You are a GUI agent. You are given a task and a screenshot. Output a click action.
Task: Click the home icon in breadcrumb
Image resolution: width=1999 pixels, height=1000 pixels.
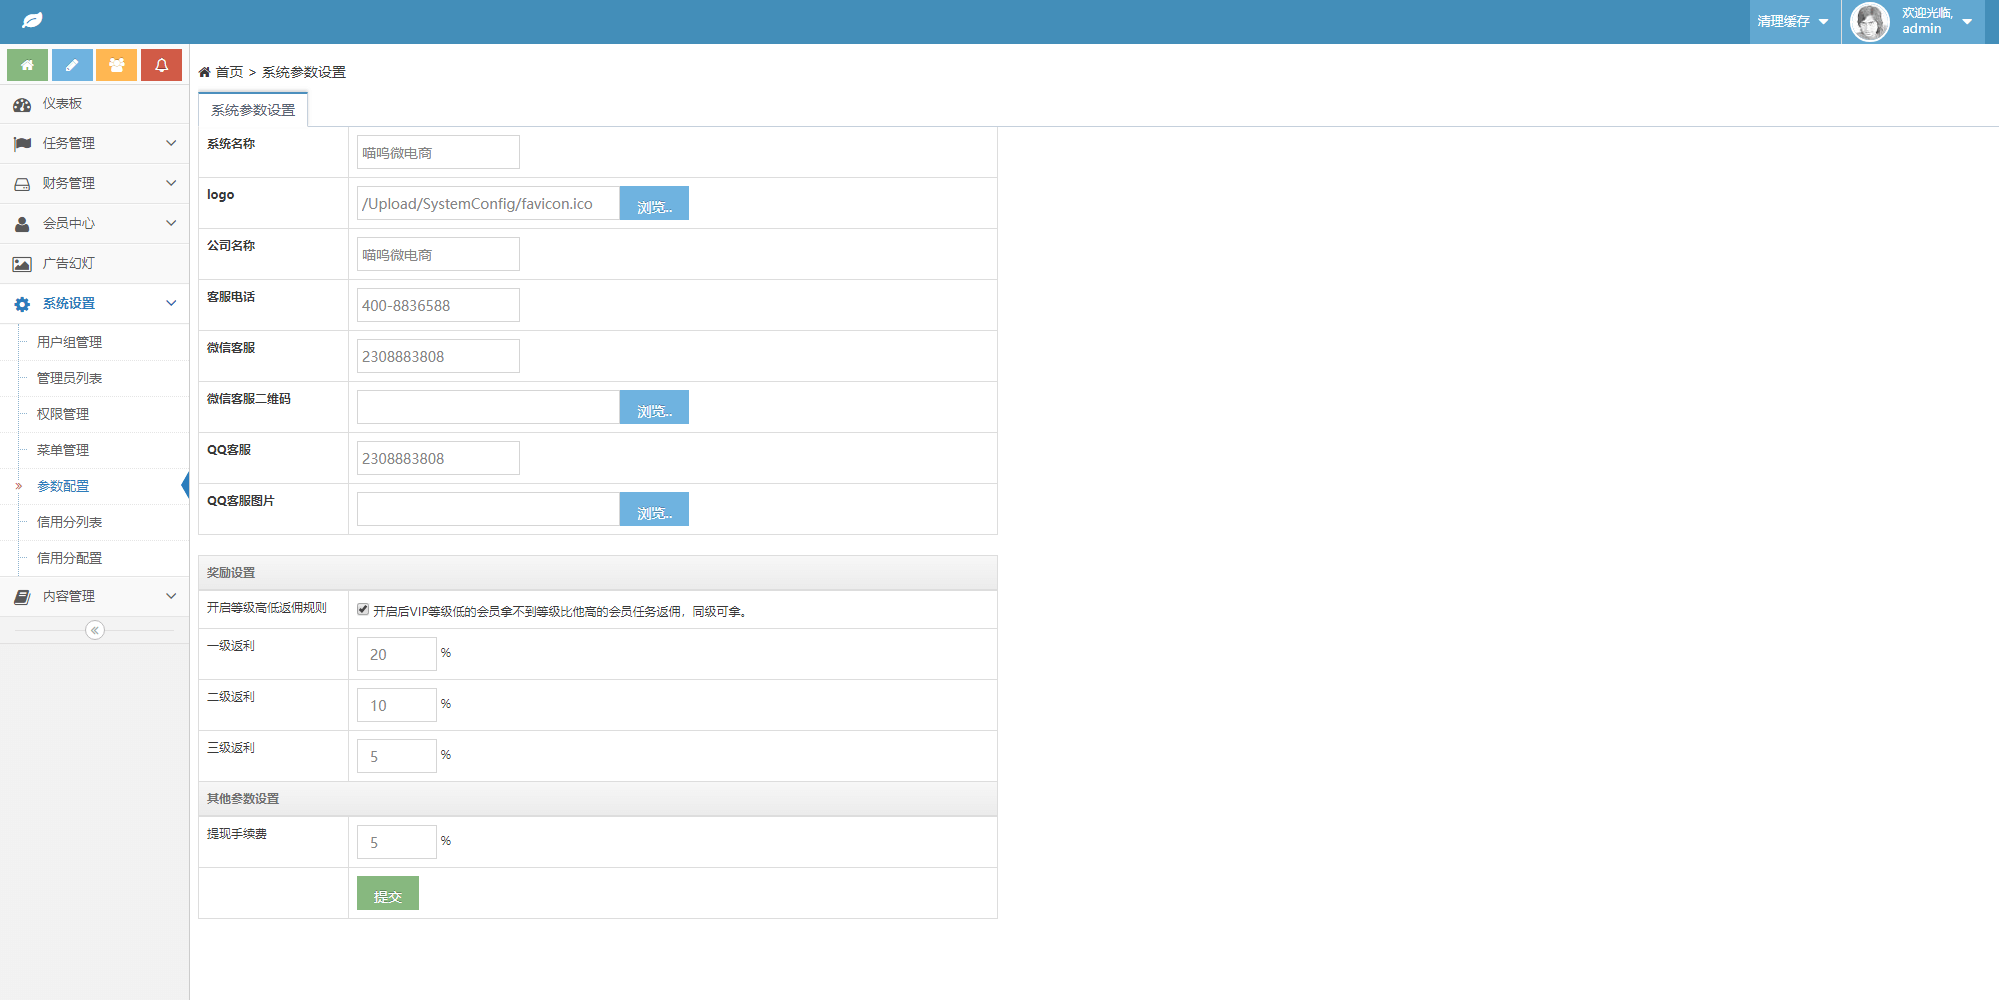205,72
